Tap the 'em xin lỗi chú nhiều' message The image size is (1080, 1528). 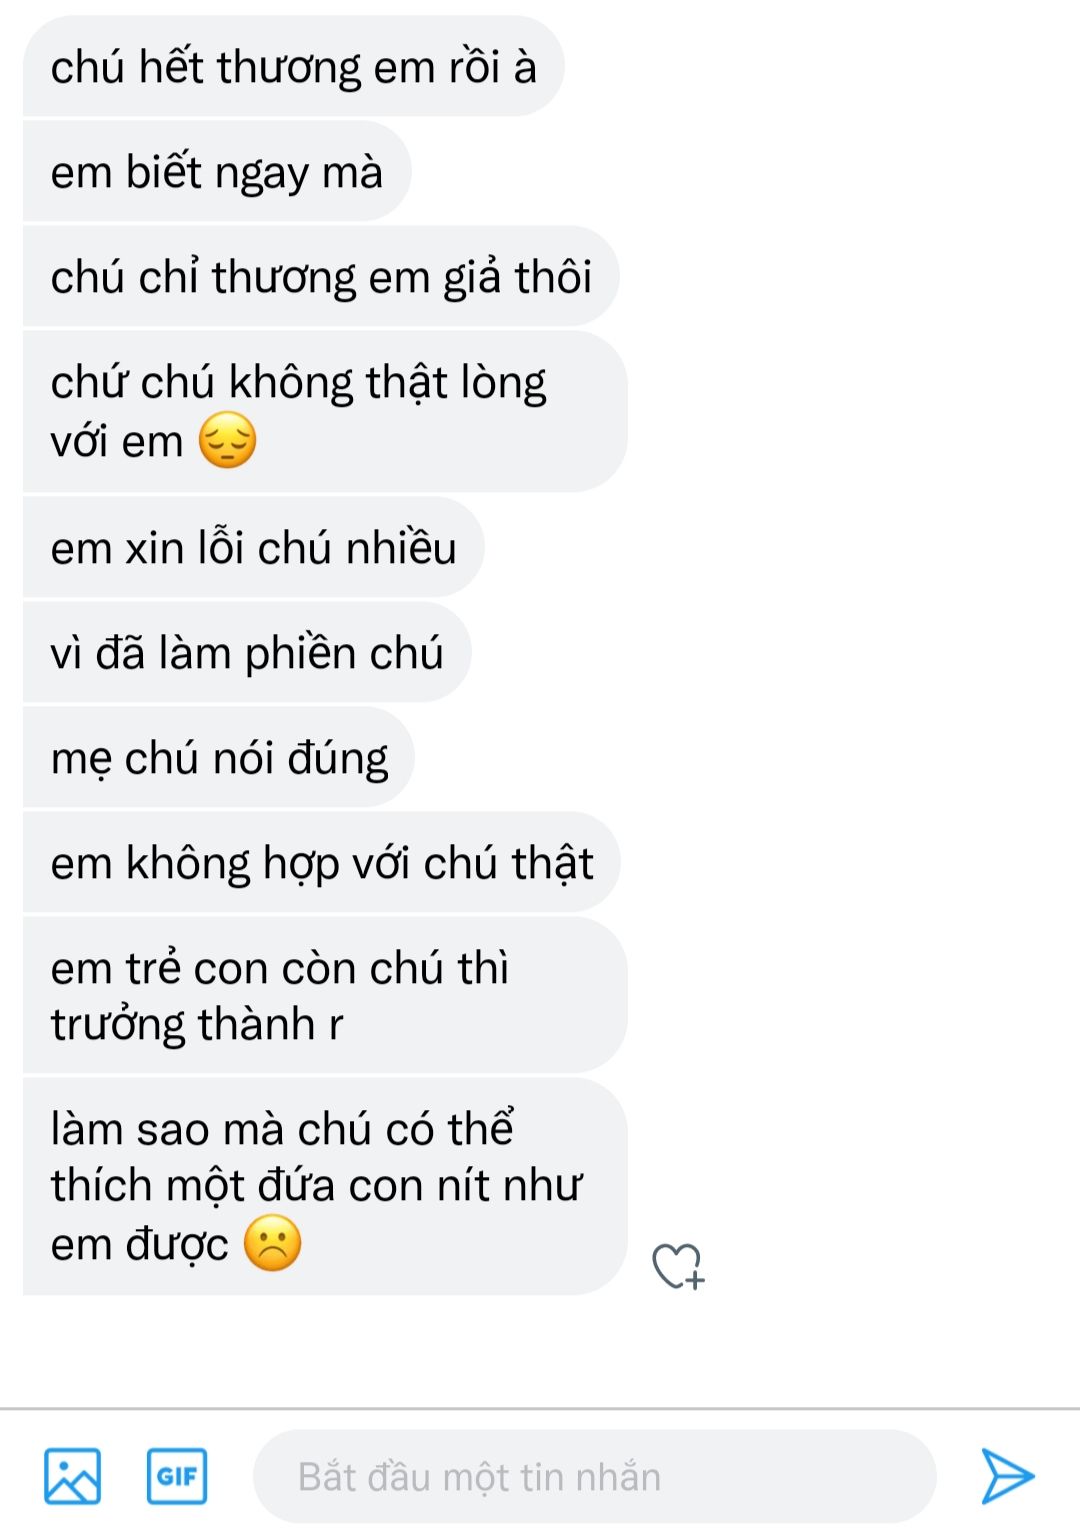(x=253, y=548)
